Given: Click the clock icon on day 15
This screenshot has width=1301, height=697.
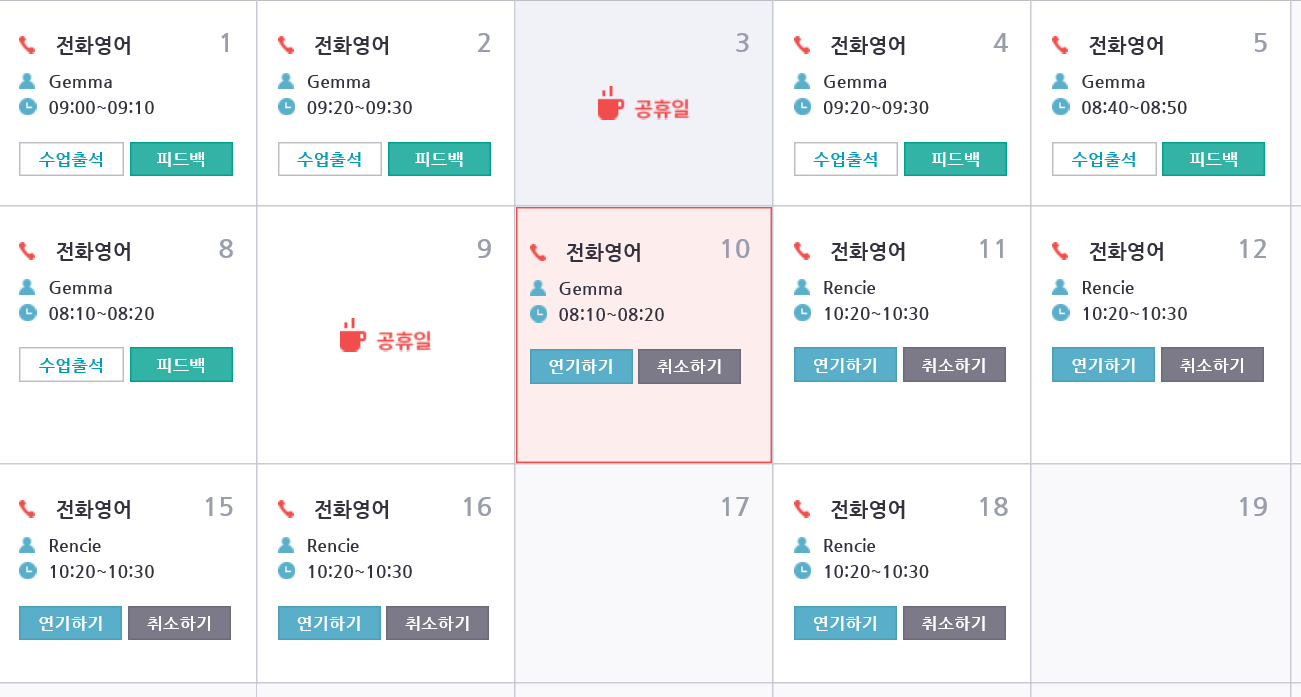Looking at the screenshot, I should click(28, 571).
